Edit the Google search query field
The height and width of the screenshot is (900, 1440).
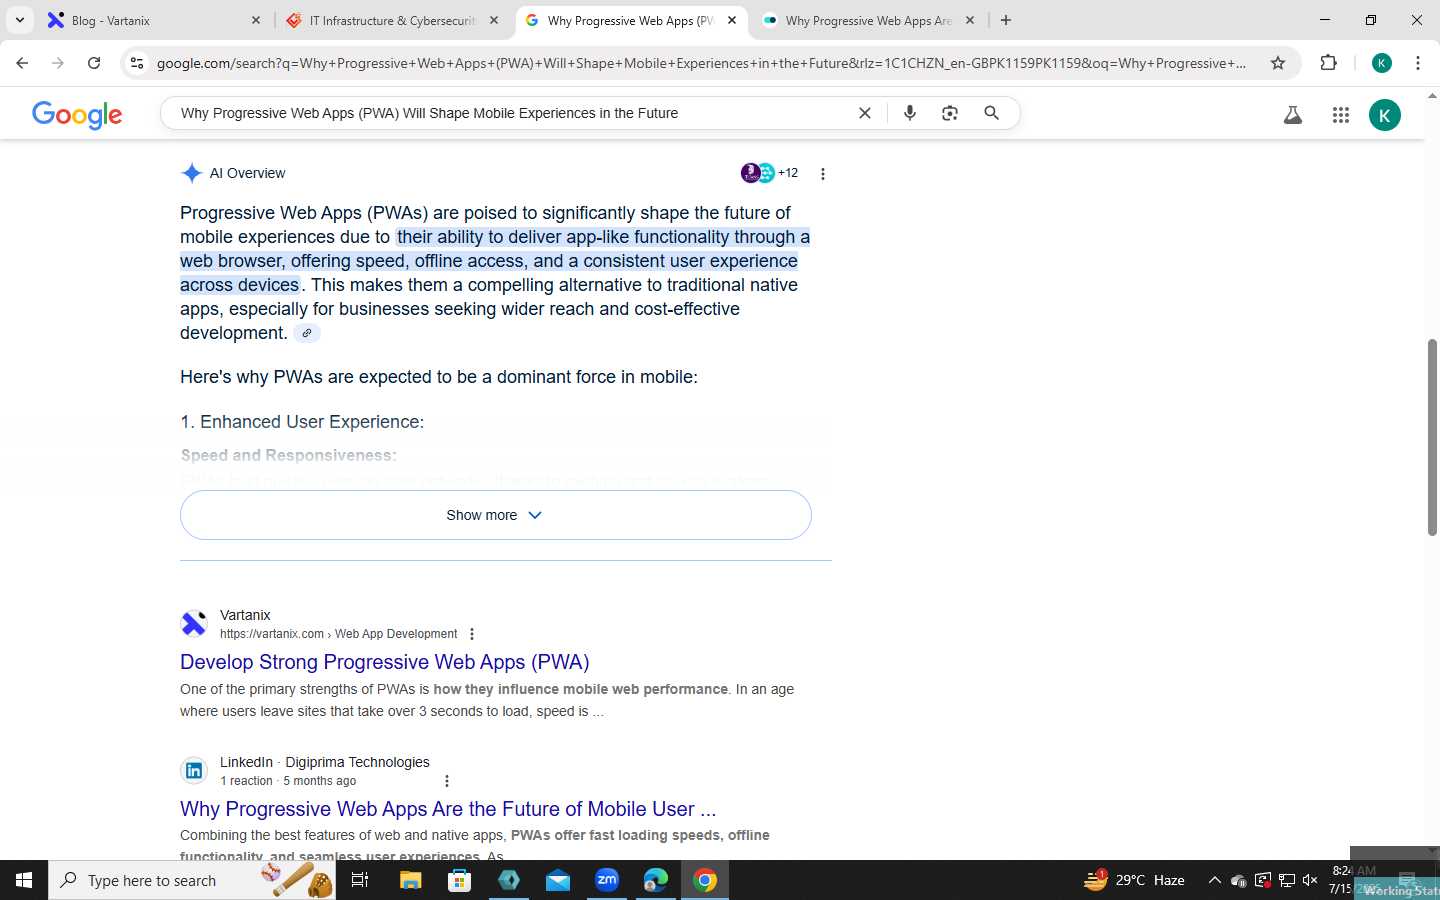[x=510, y=113]
